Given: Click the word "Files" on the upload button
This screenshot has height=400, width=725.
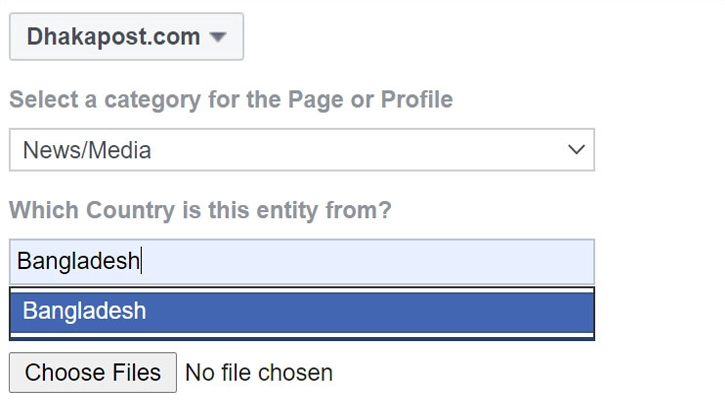Looking at the screenshot, I should coord(136,373).
